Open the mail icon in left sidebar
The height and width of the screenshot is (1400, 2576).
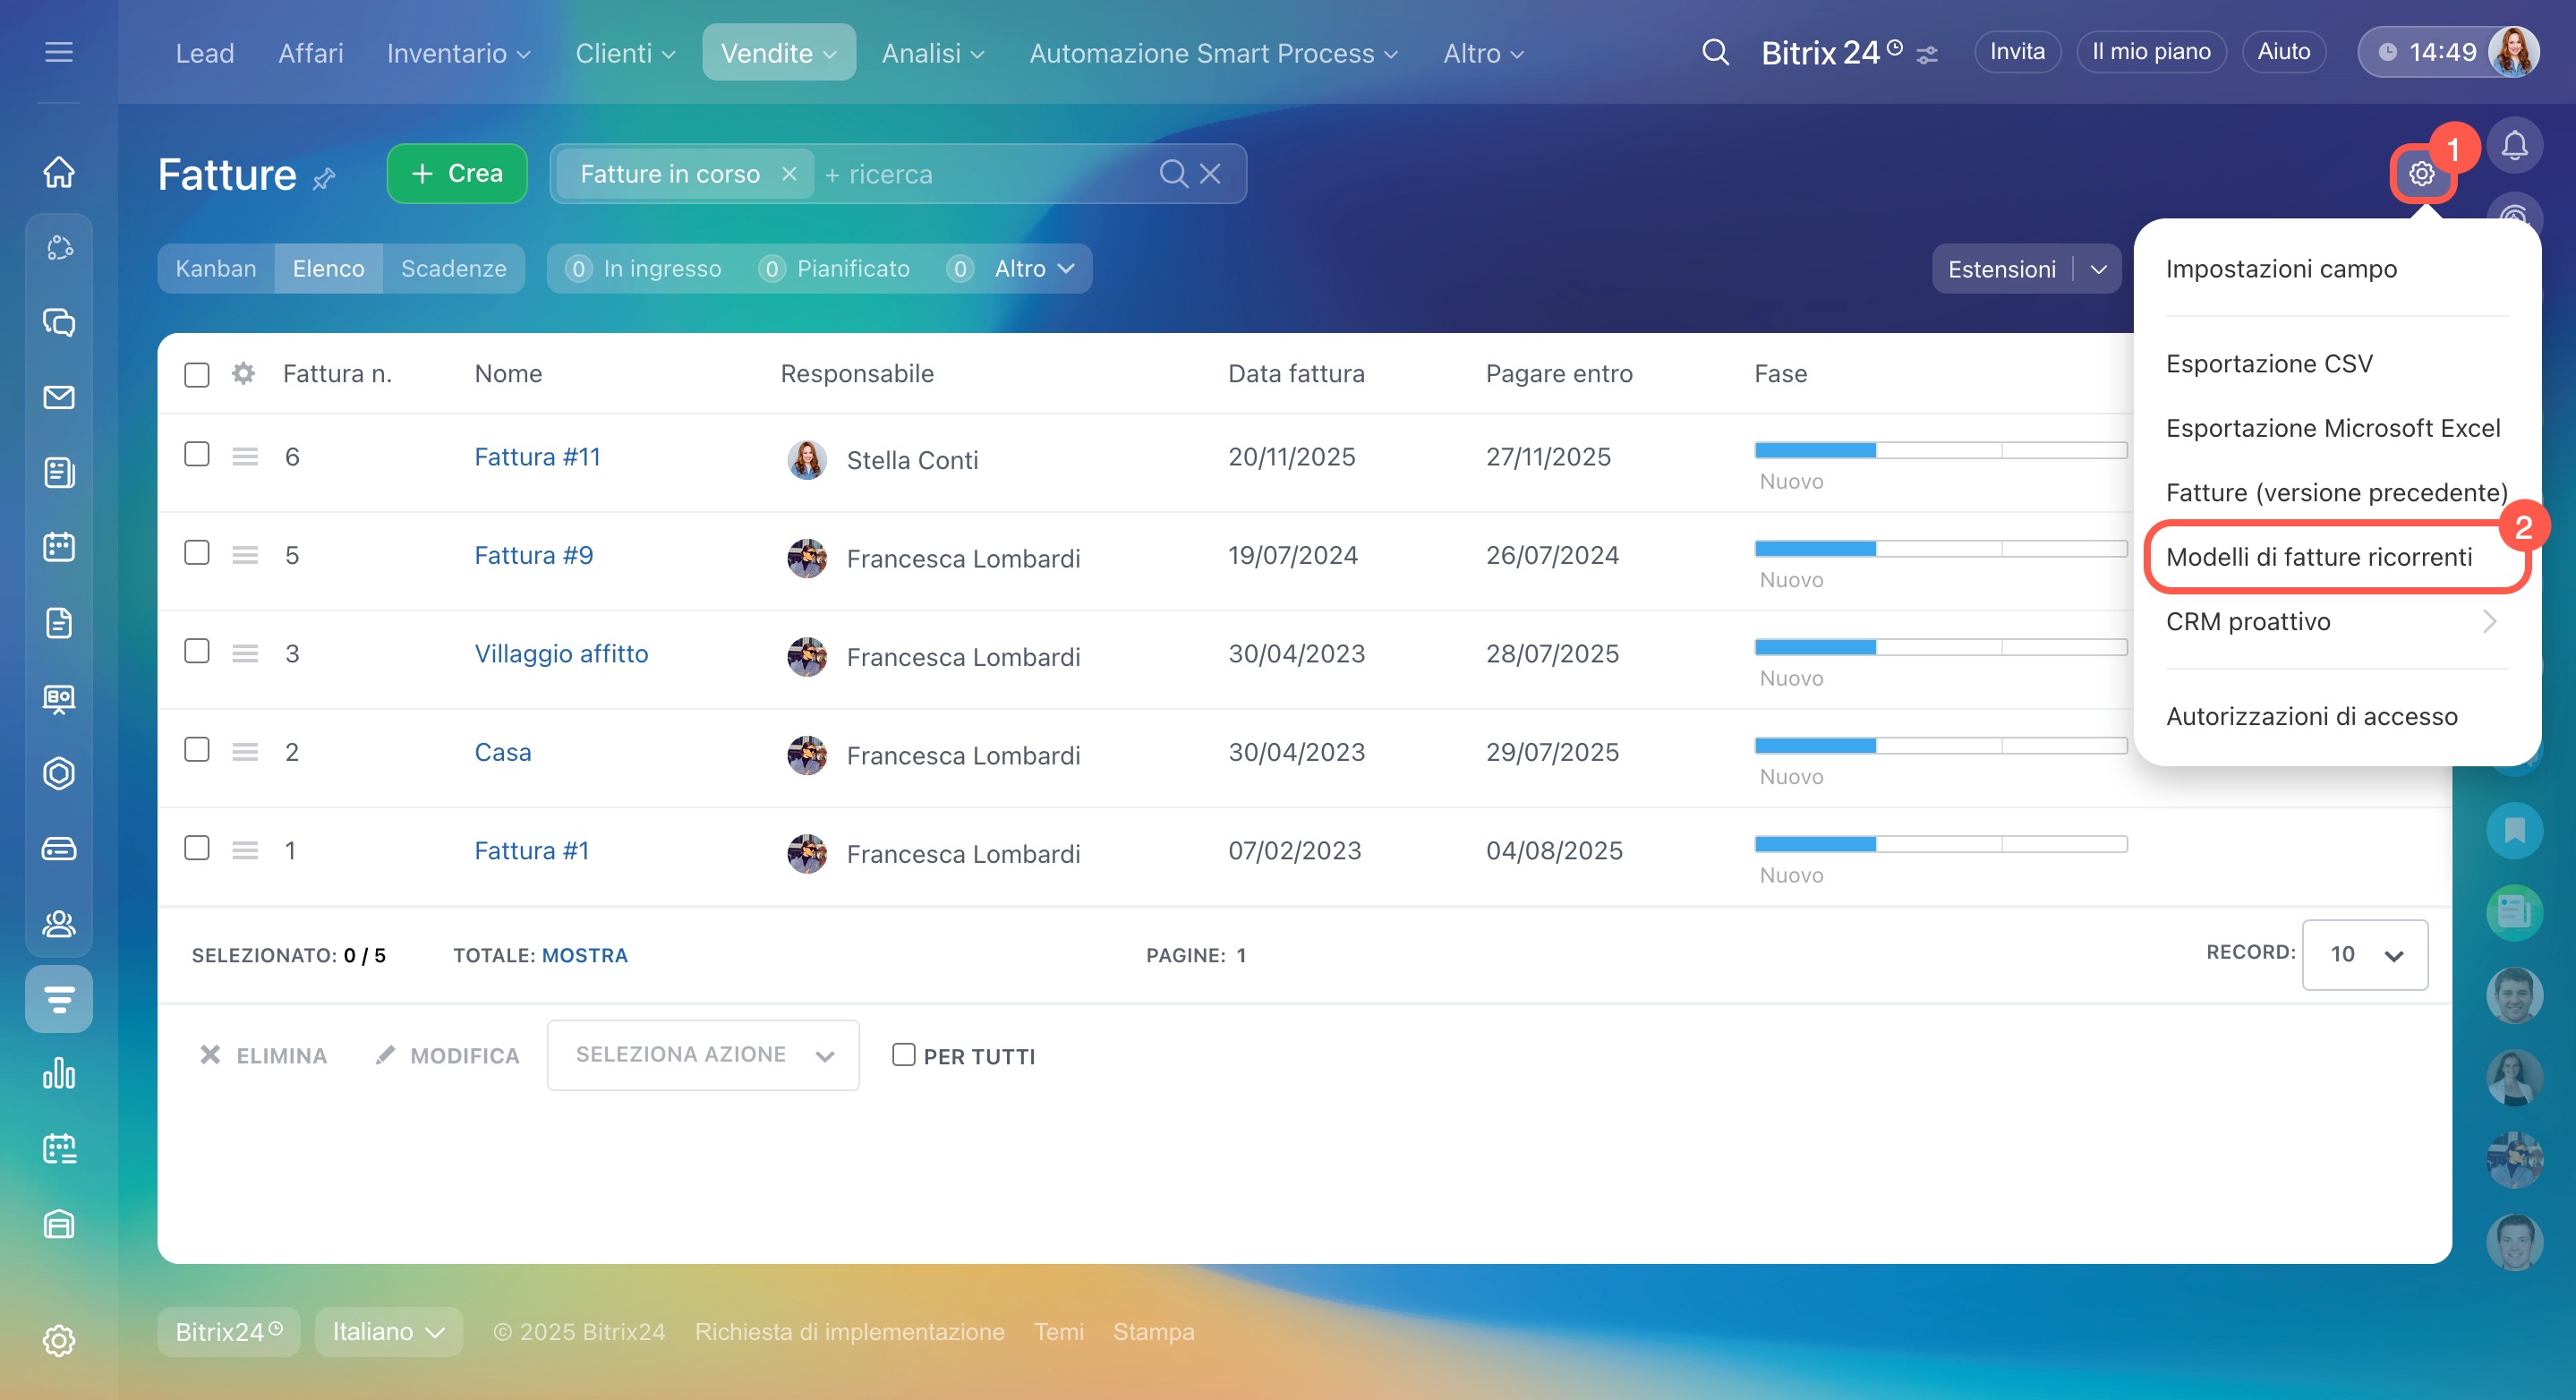click(x=59, y=398)
